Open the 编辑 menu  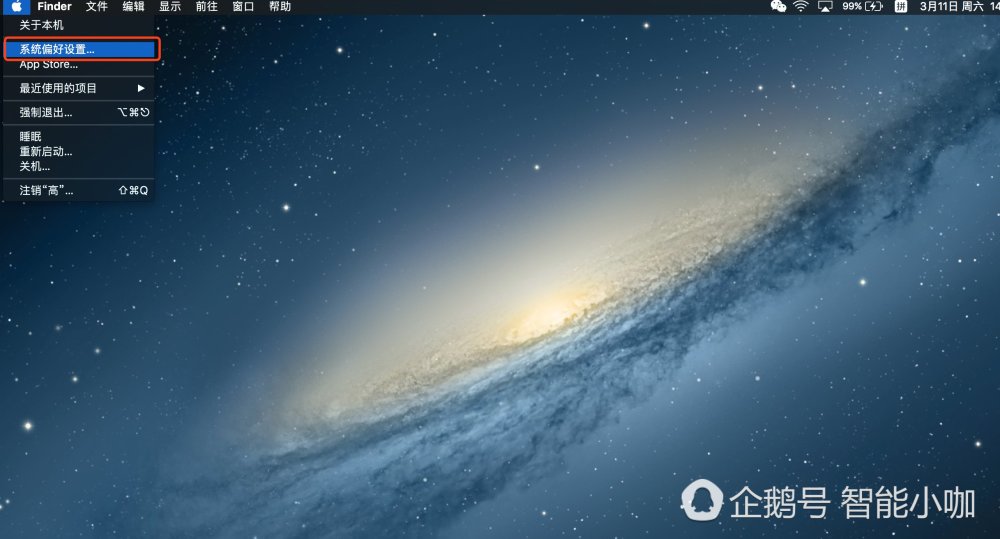[133, 6]
